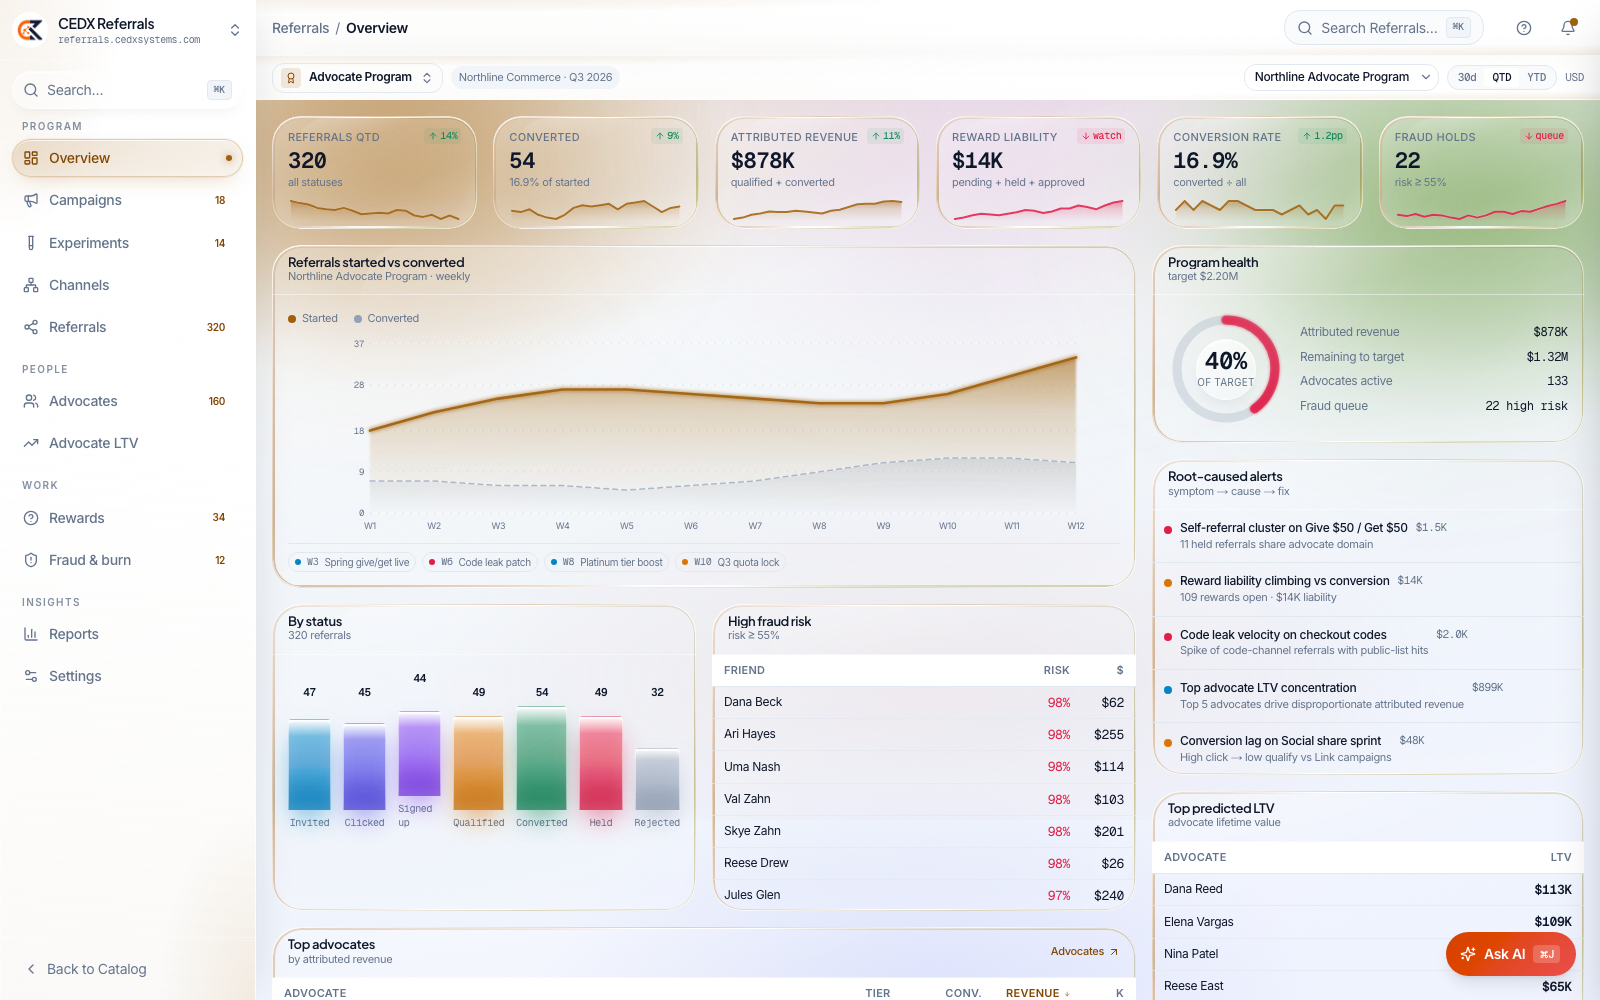Click the Fraud & burn shield icon
This screenshot has height=1000, width=1600.
31,560
